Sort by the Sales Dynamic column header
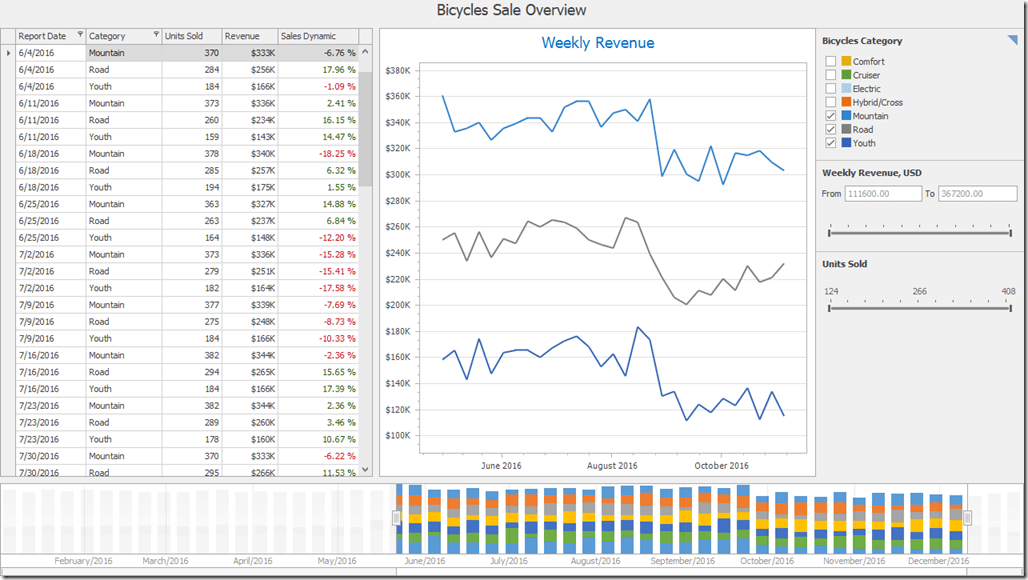1028x580 pixels. [x=318, y=36]
